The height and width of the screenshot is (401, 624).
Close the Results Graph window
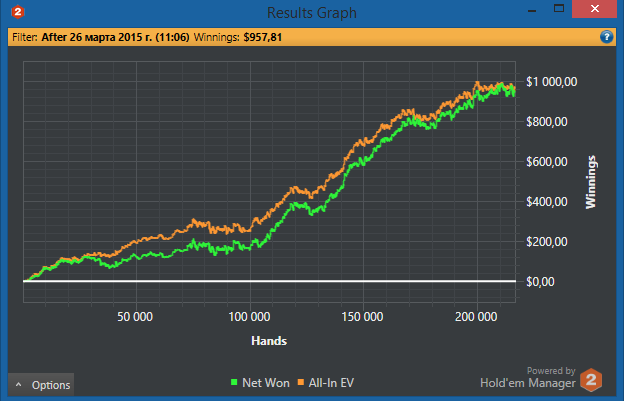[595, 9]
